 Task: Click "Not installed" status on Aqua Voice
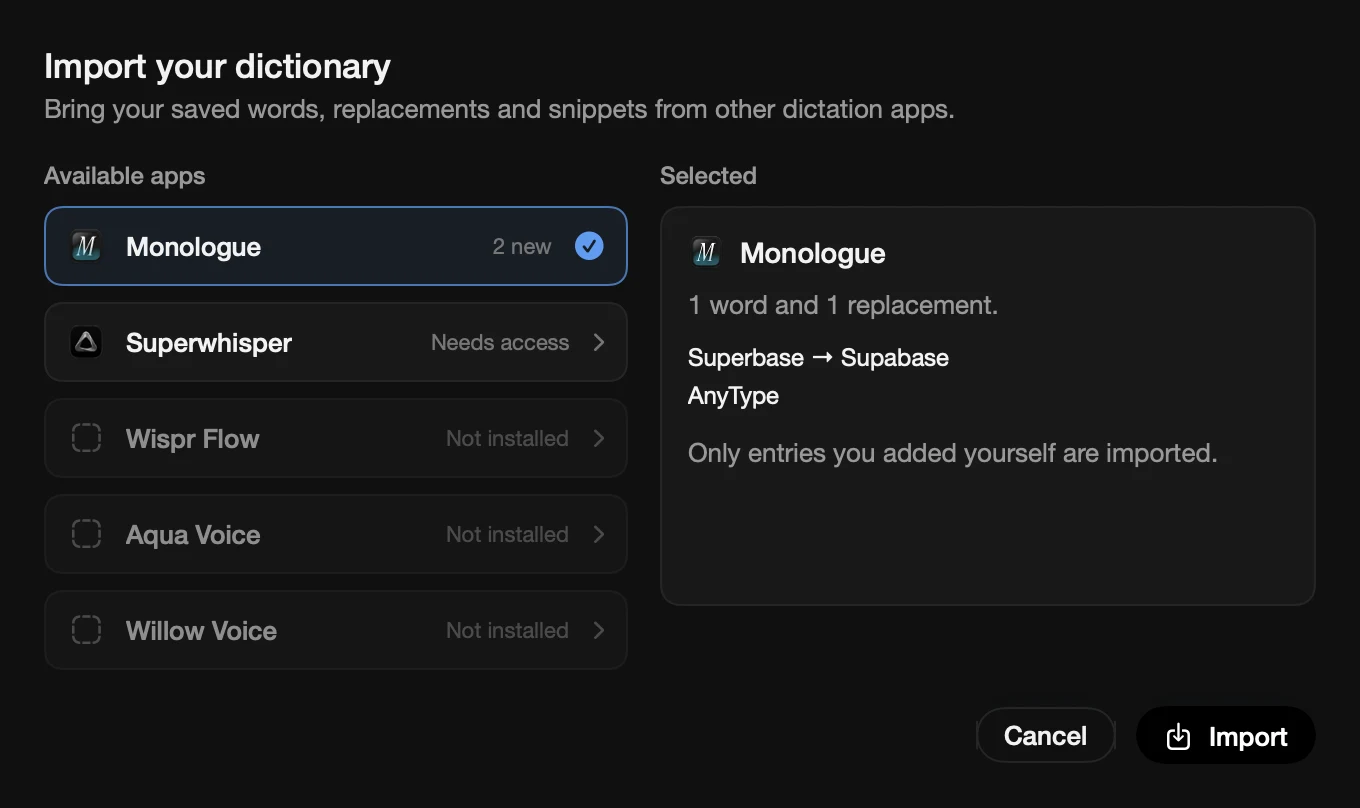click(507, 535)
